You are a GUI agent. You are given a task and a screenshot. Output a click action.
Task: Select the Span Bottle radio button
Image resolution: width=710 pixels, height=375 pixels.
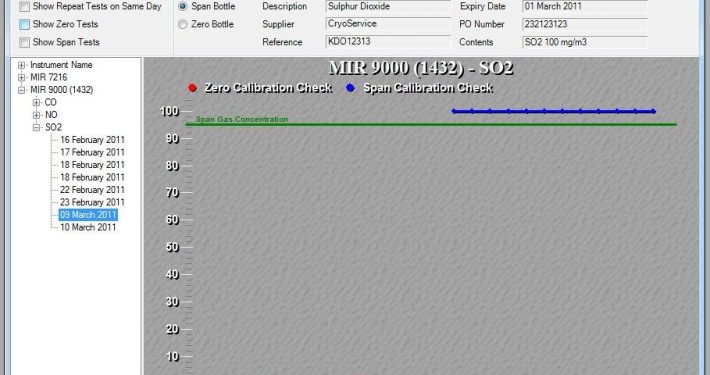point(182,6)
